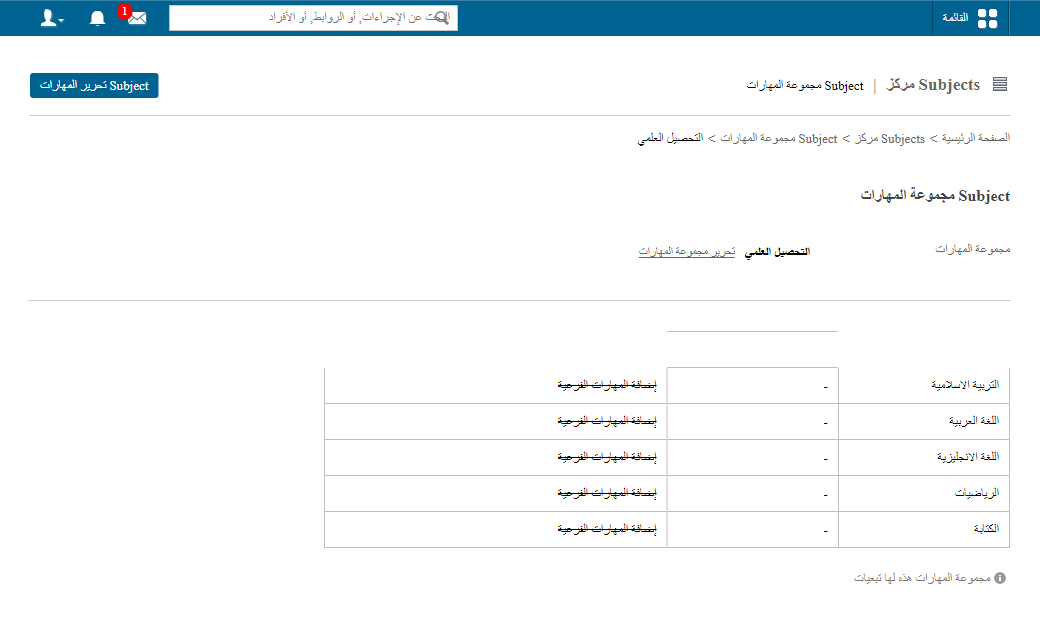1040x623 pixels.
Task: Open the القائمة grid menu icon
Action: pyautogui.click(x=987, y=18)
